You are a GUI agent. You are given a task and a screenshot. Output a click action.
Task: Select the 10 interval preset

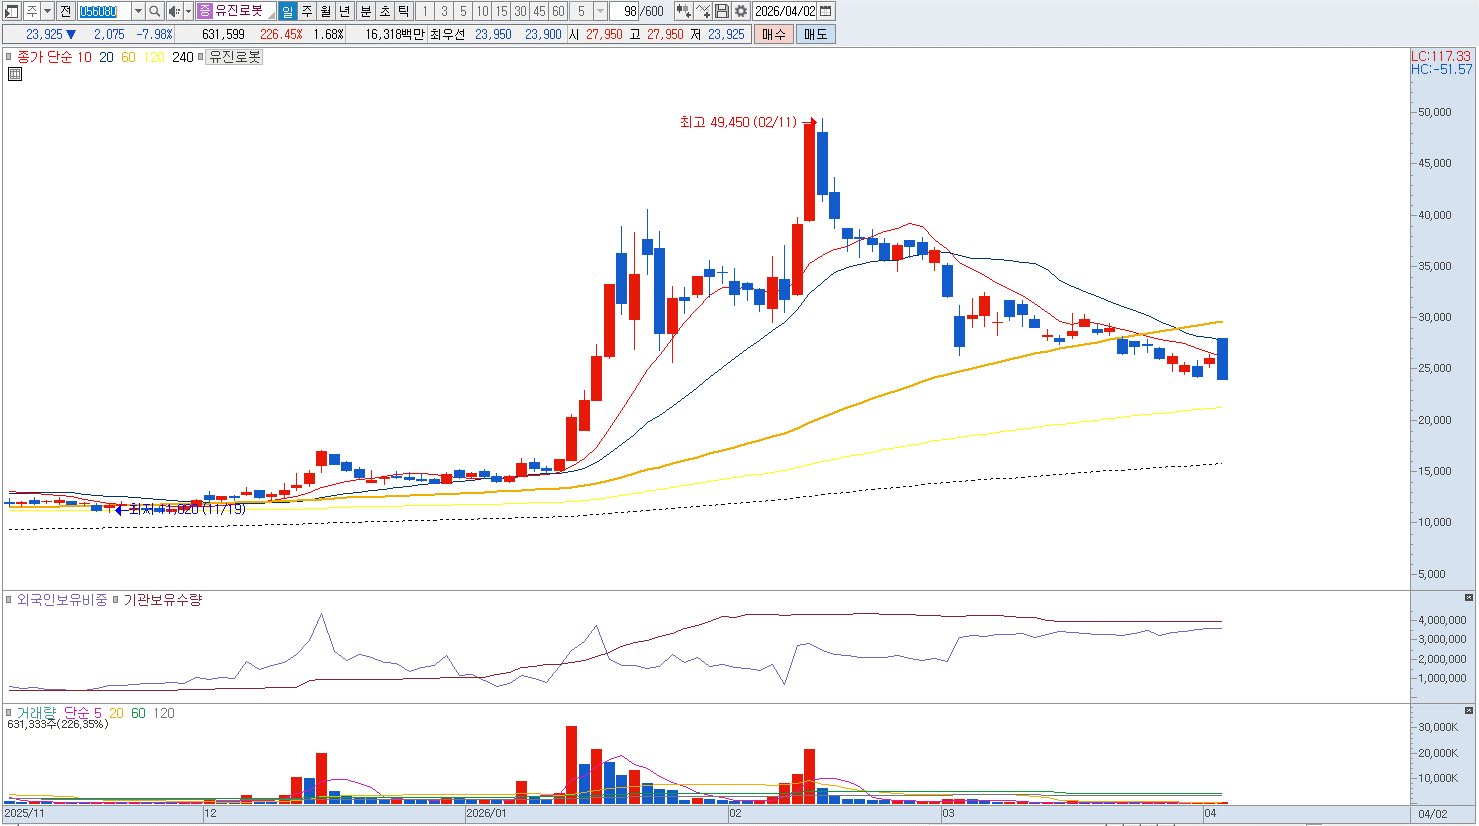point(482,11)
